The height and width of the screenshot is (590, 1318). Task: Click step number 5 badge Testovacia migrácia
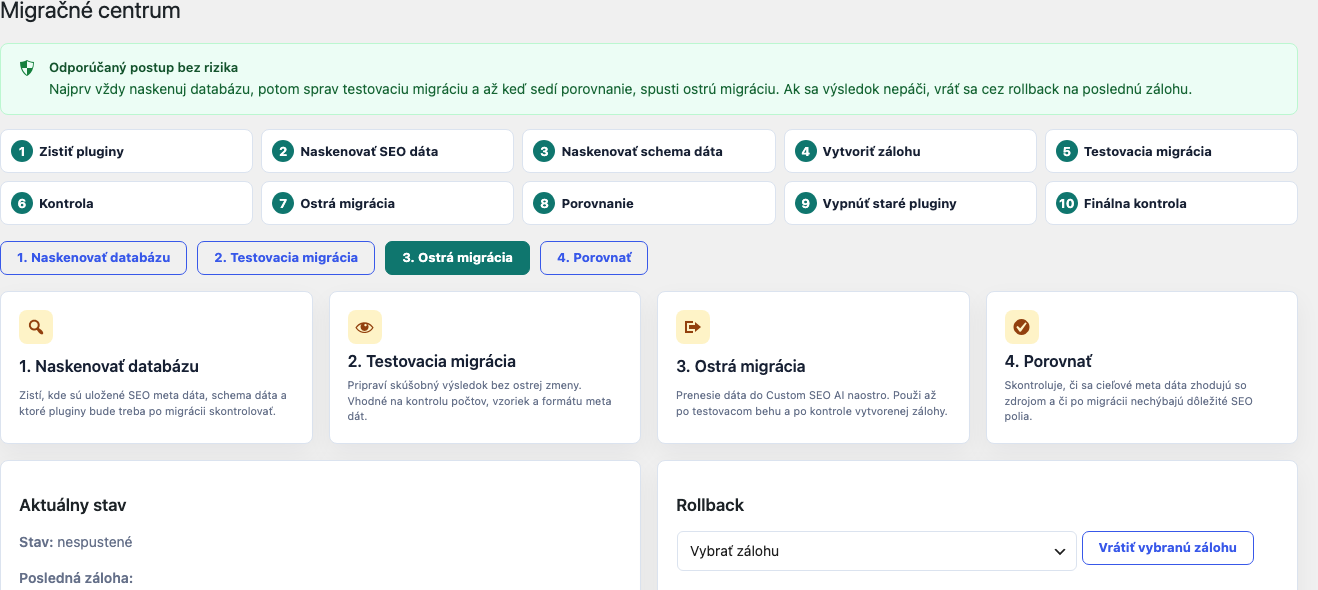1066,152
